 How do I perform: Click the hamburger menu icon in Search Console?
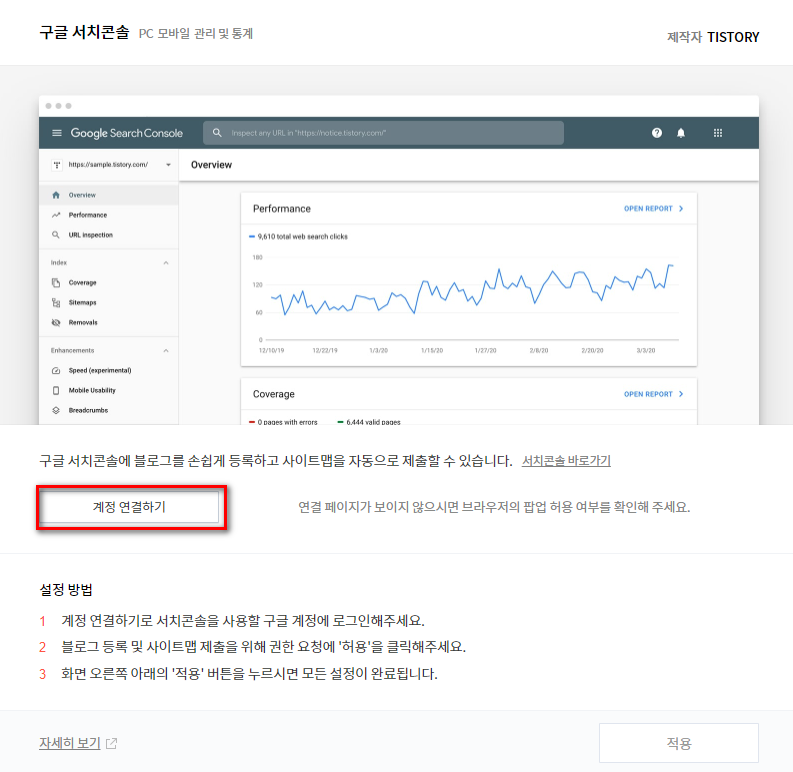coord(57,133)
